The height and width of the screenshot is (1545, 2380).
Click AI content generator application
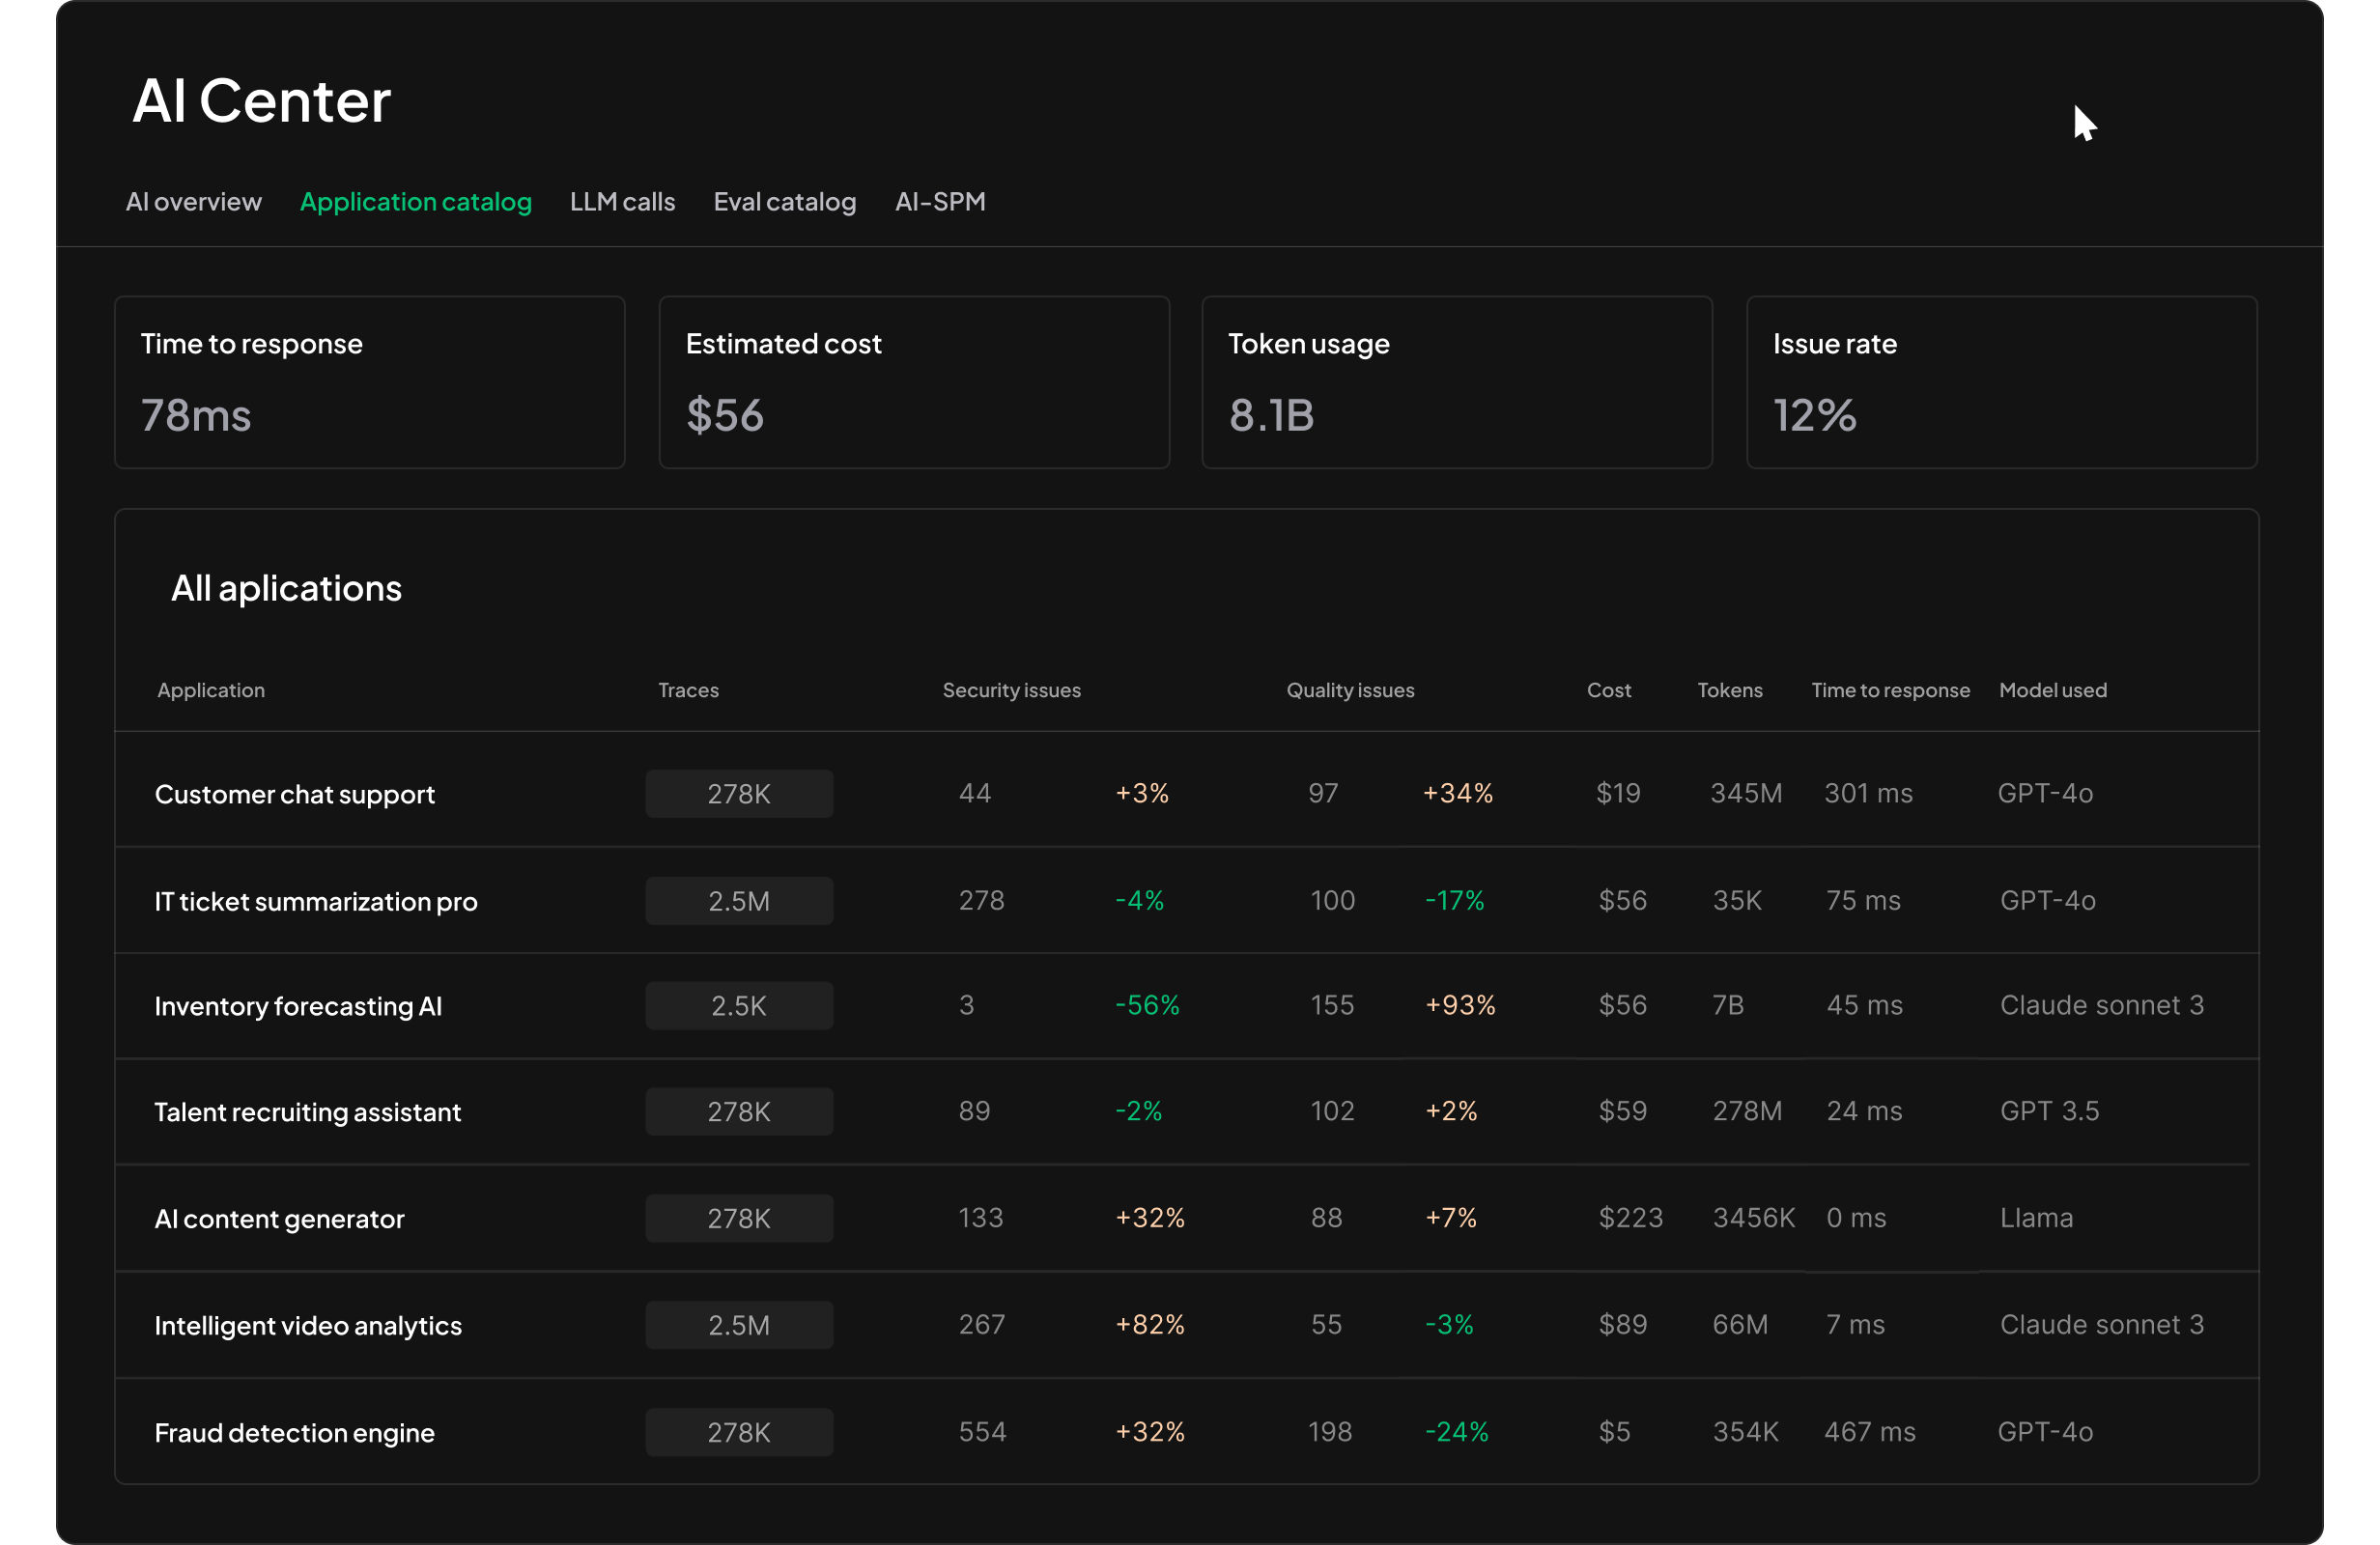pyautogui.click(x=279, y=1219)
